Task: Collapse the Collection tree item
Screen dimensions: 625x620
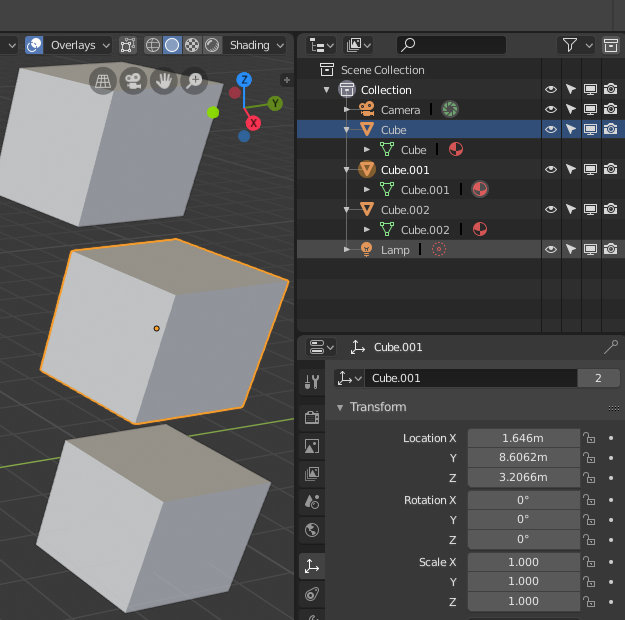Action: (326, 90)
